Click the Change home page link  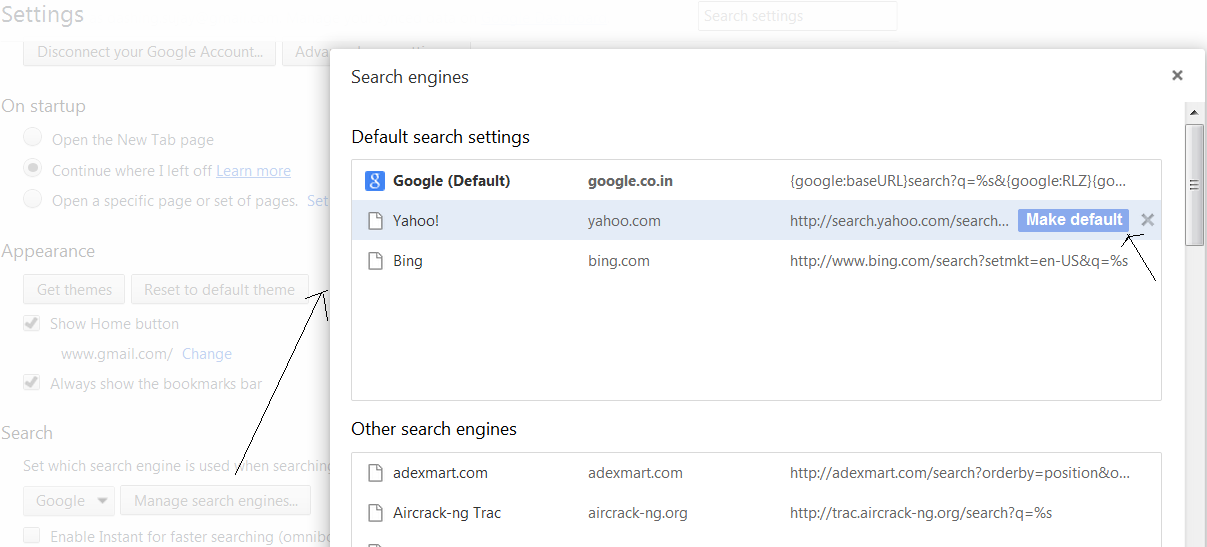point(207,353)
